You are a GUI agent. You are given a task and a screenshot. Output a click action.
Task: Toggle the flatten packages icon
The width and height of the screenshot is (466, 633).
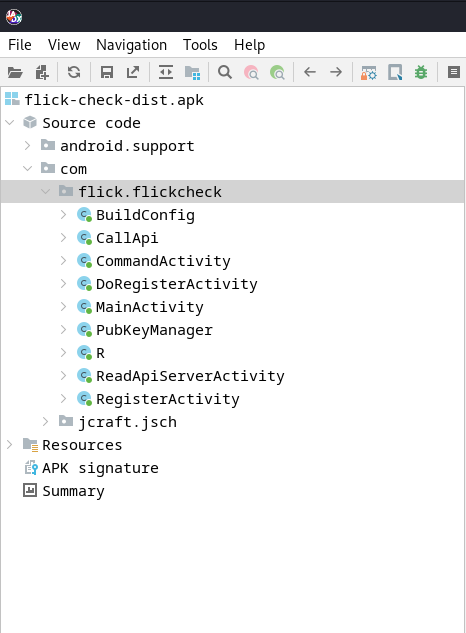coord(192,73)
